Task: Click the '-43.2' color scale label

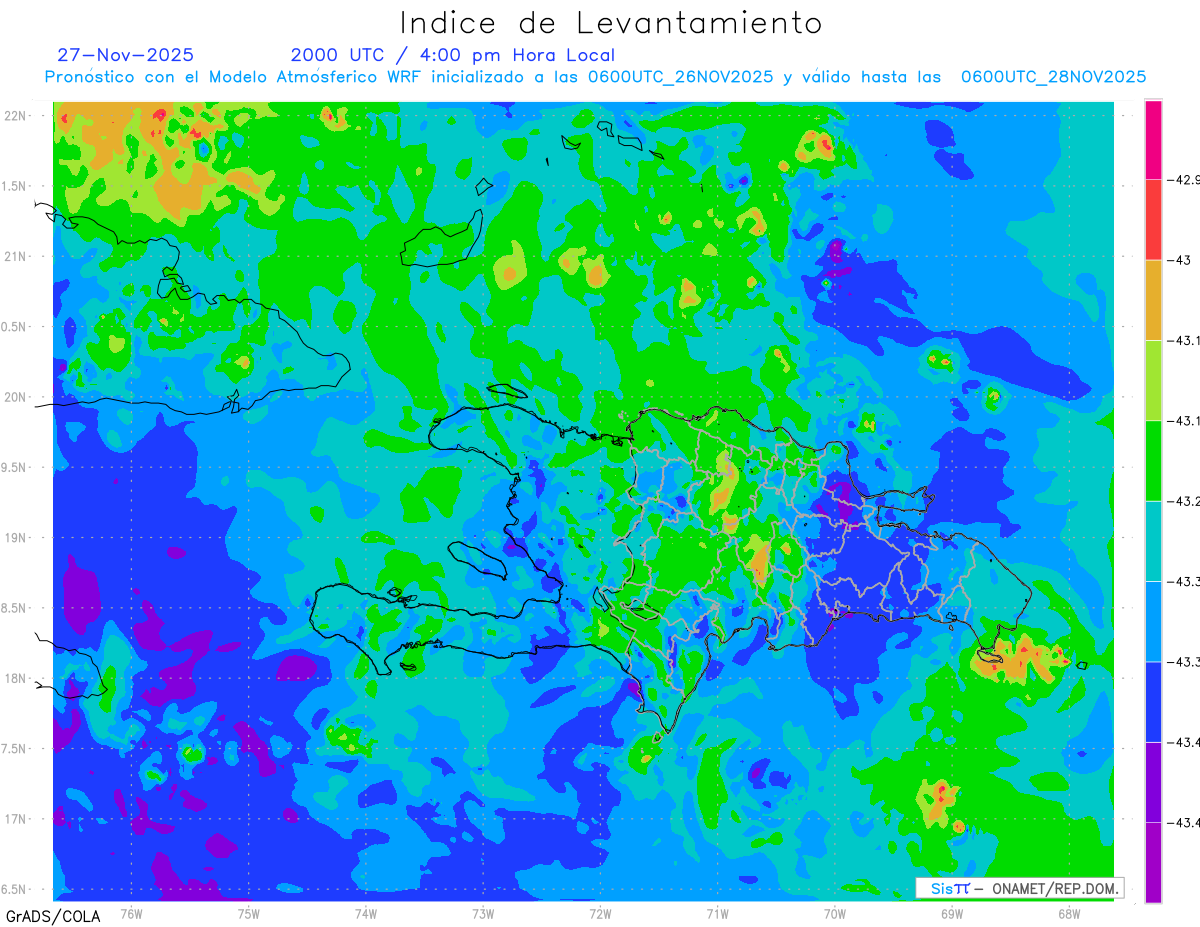Action: tap(1185, 501)
